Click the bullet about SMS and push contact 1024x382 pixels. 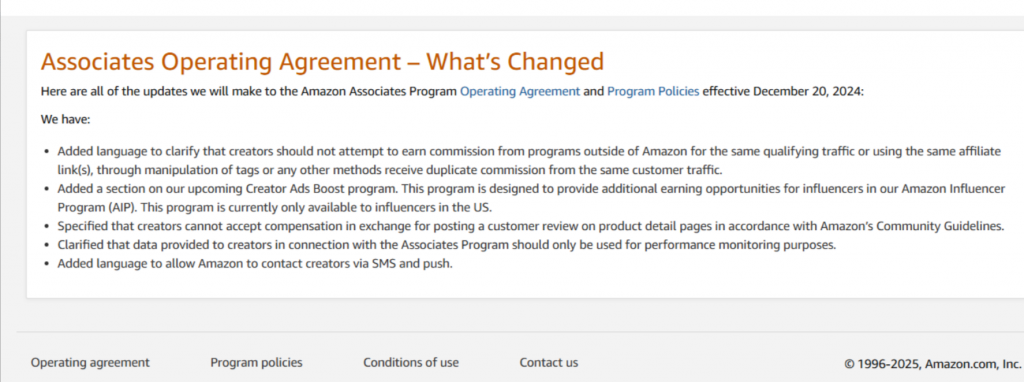(255, 264)
